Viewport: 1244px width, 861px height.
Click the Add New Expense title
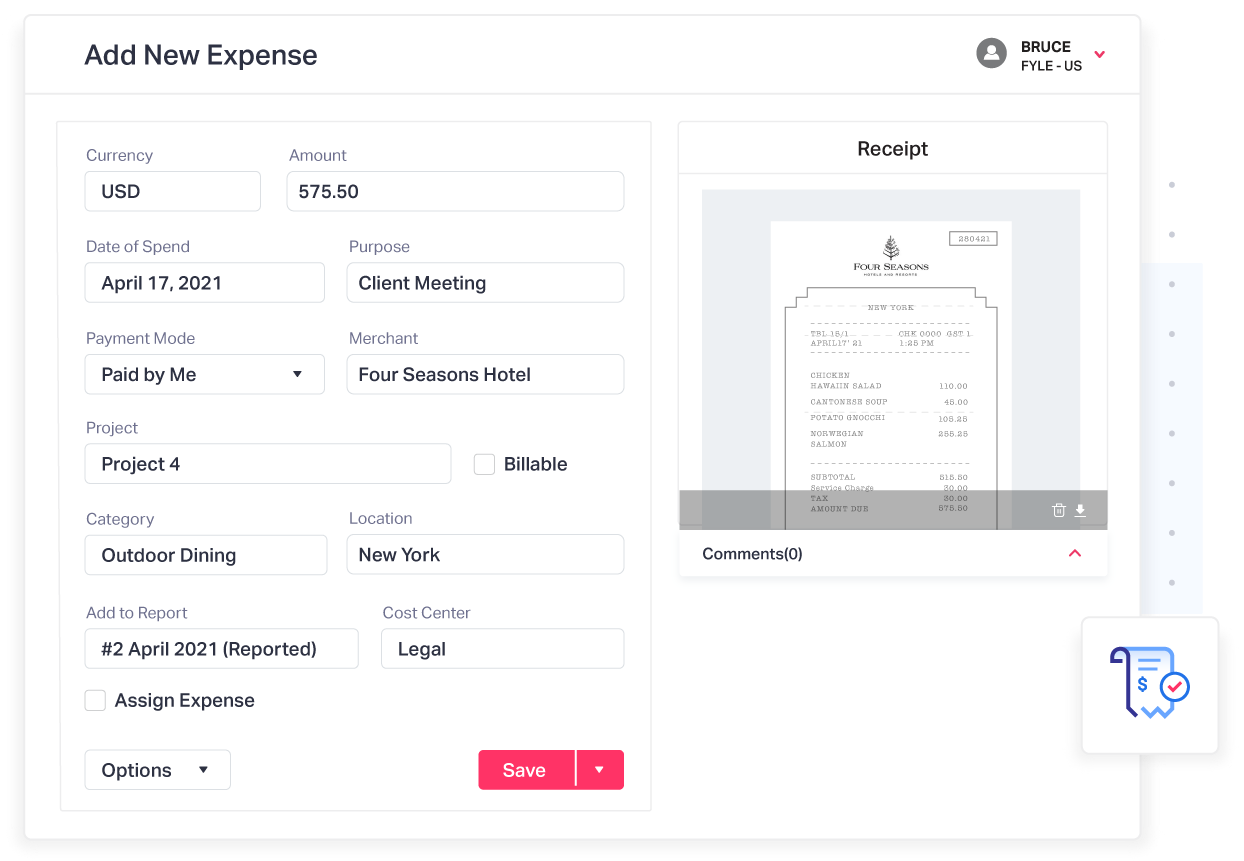201,55
